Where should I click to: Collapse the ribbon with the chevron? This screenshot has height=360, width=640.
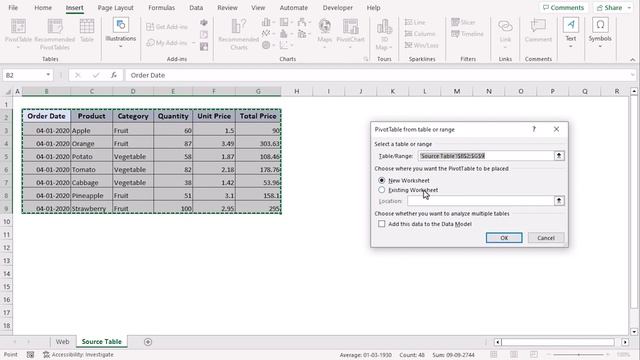(632, 60)
